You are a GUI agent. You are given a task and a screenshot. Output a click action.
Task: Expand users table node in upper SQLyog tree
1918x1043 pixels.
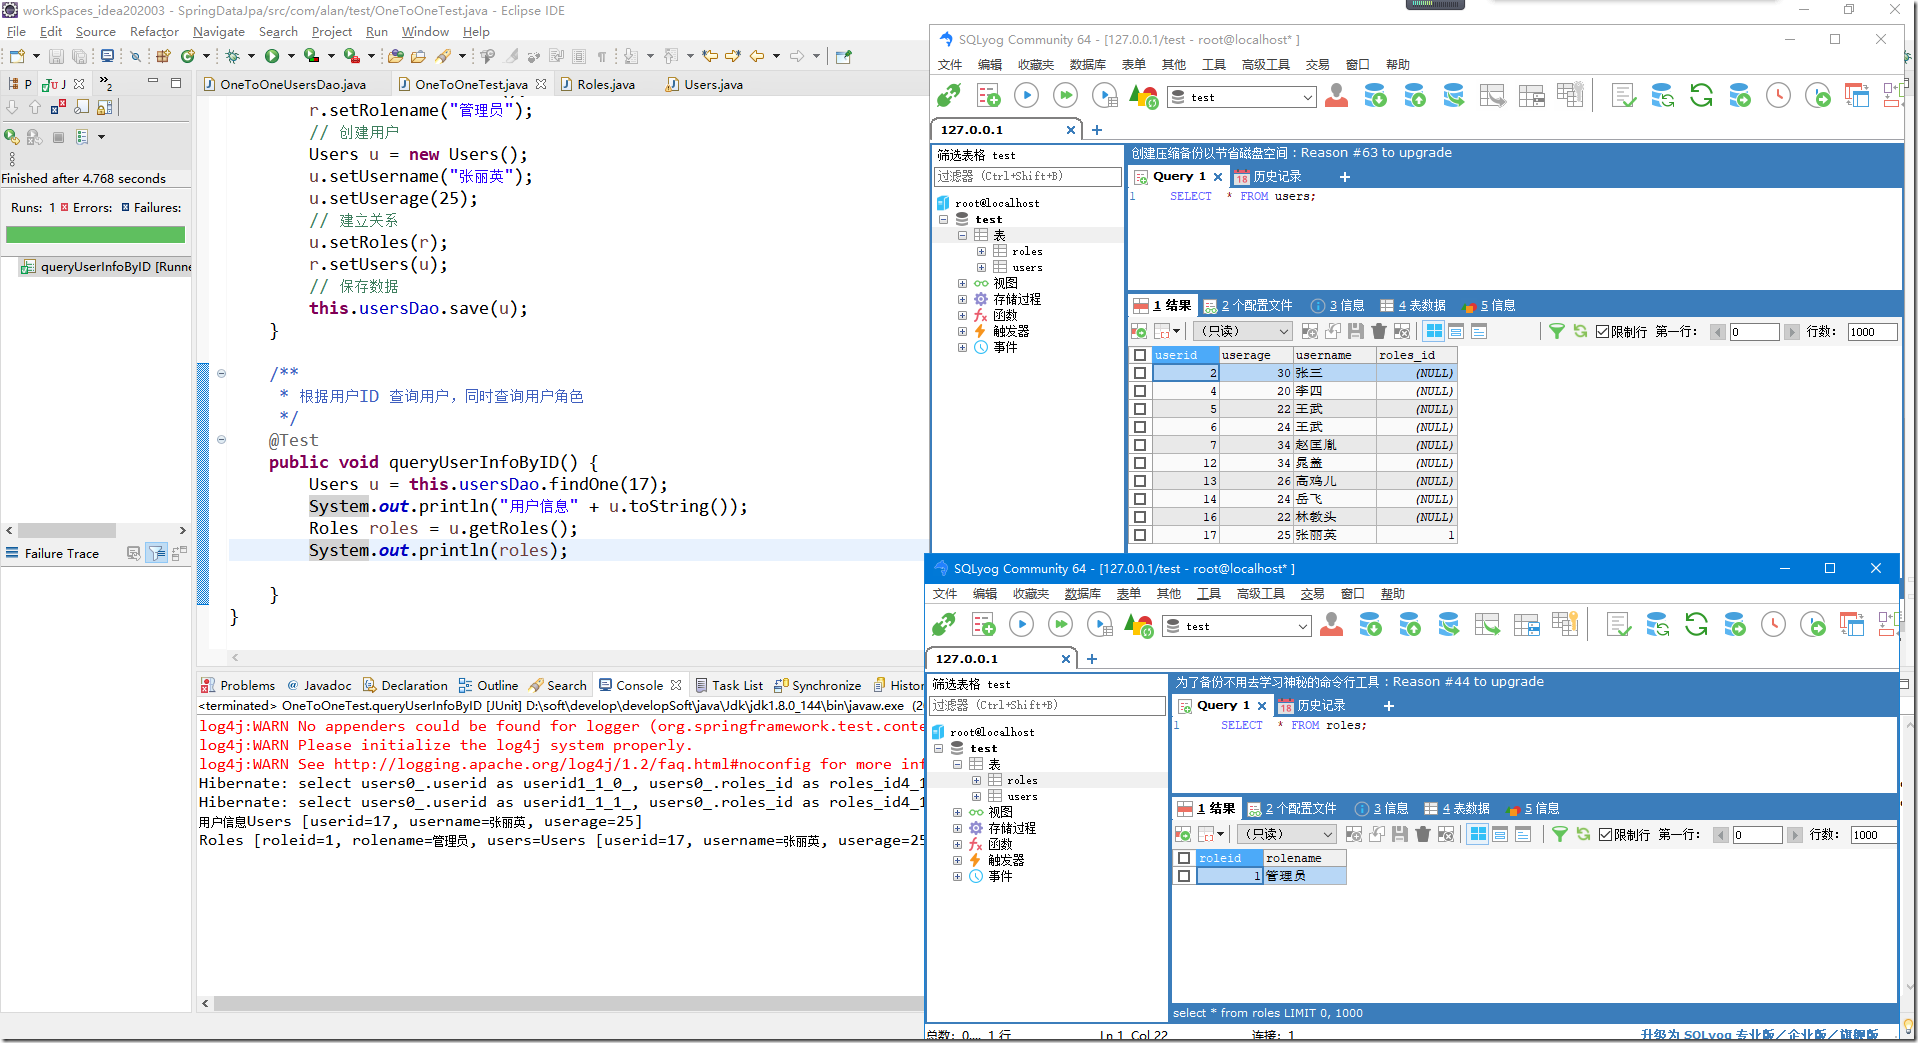pyautogui.click(x=981, y=267)
